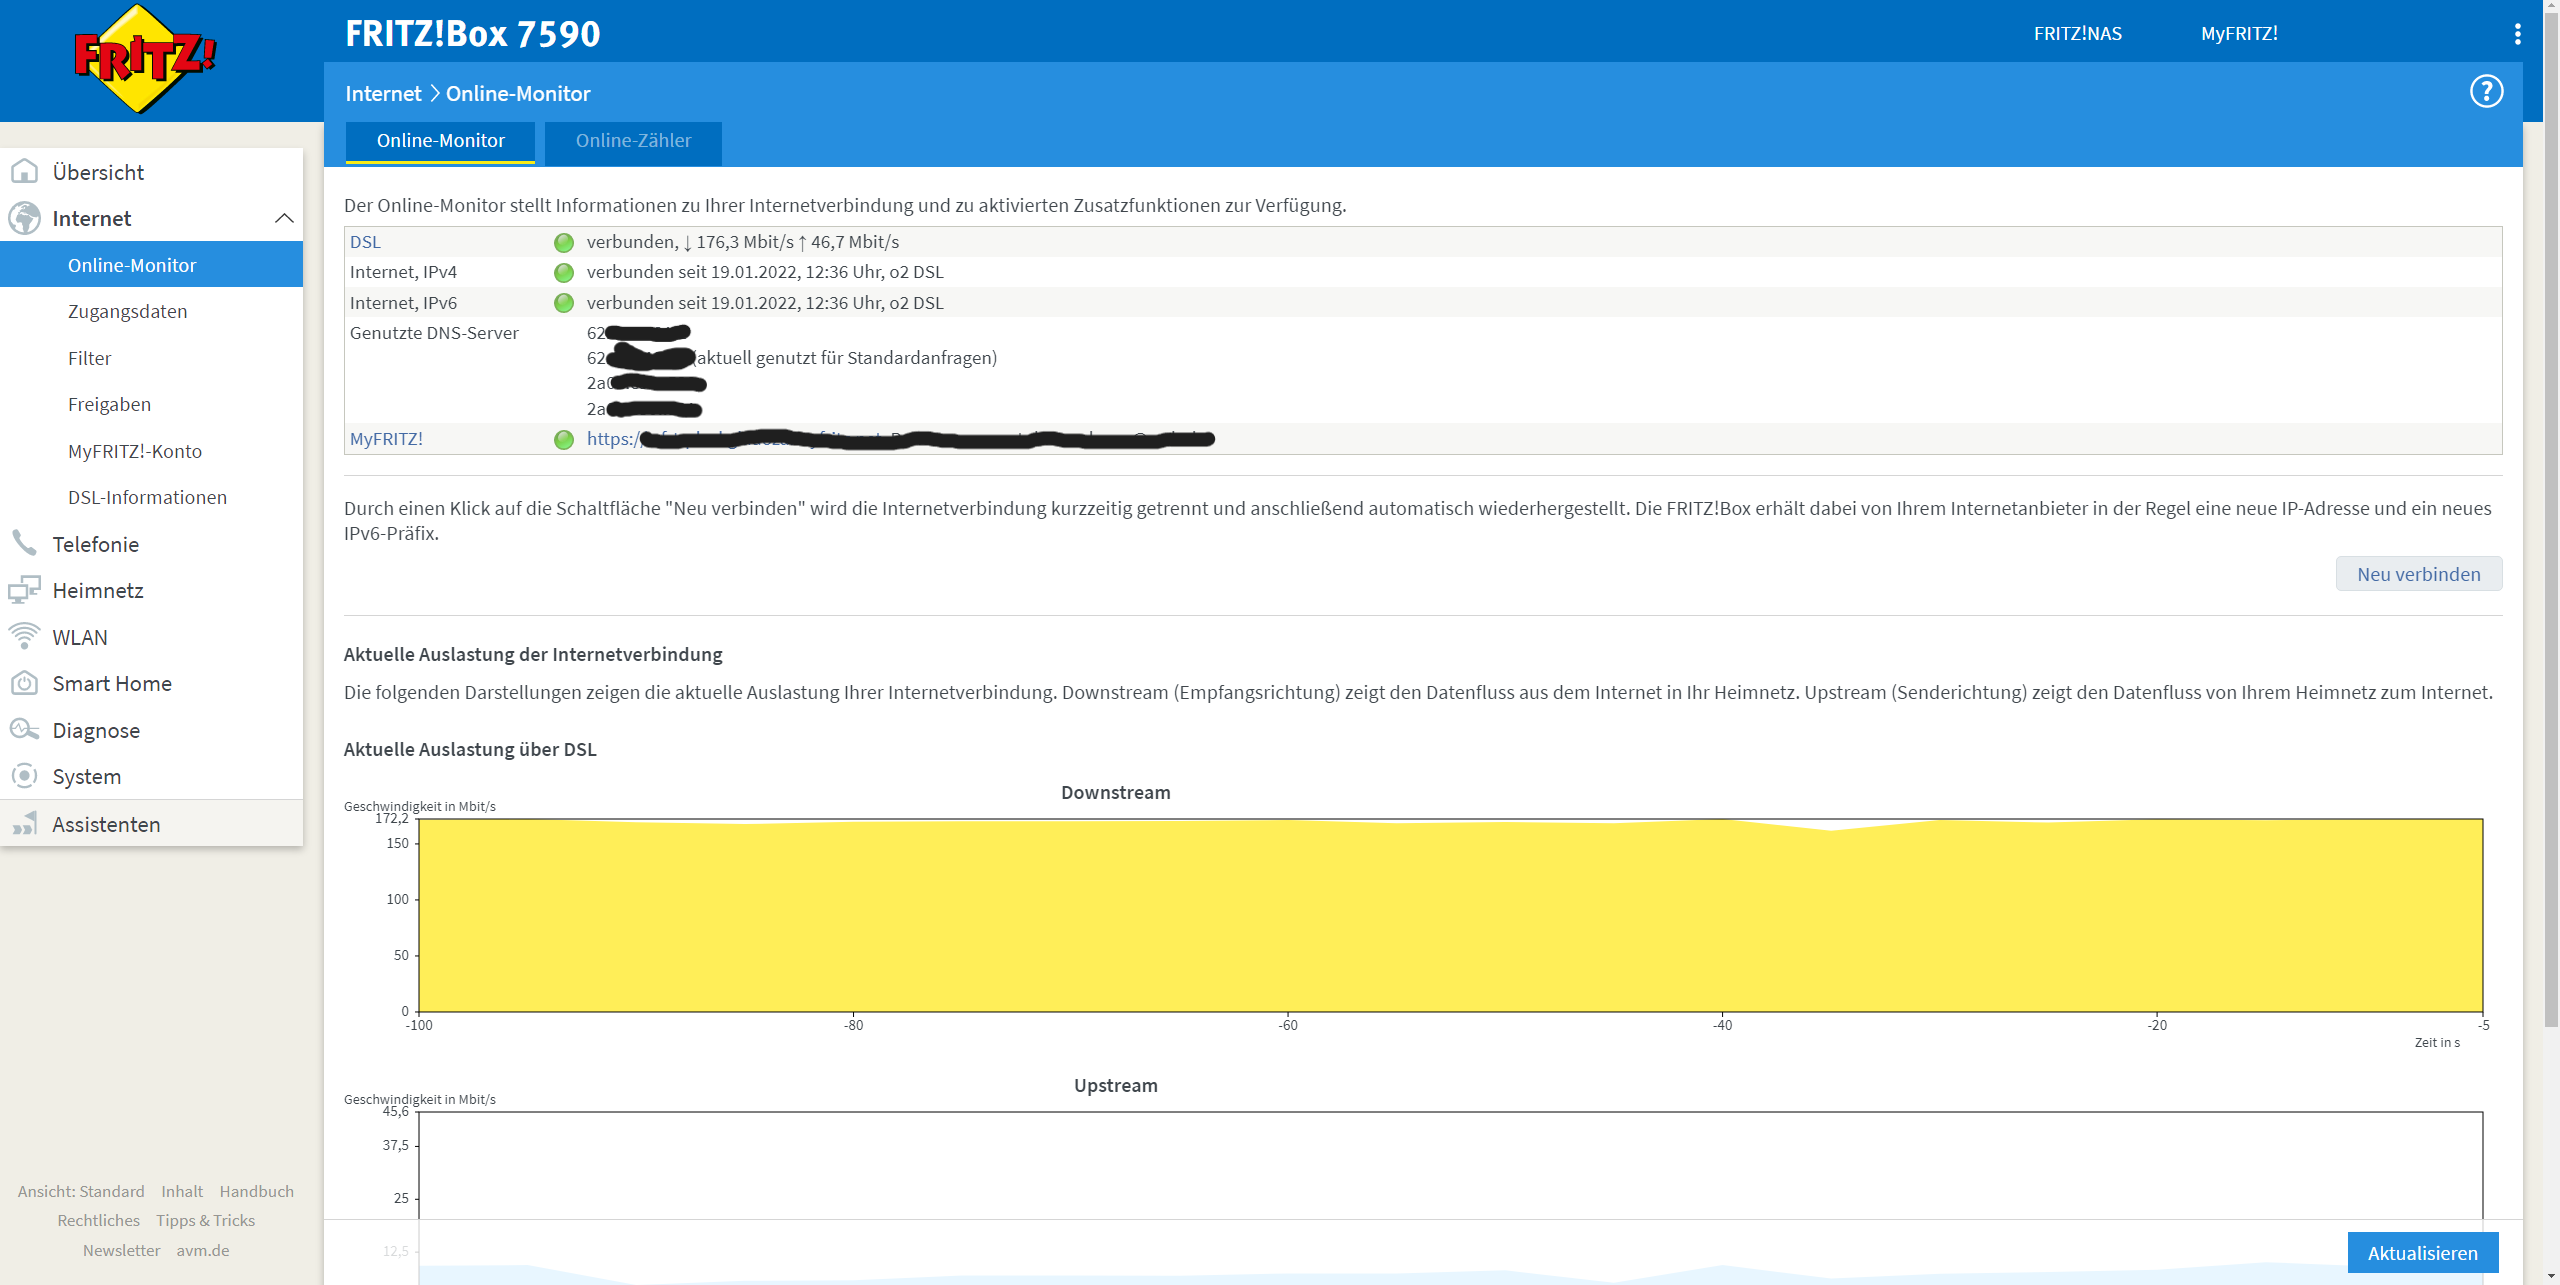
Task: Click the Heimnetz network icon
Action: 24,590
